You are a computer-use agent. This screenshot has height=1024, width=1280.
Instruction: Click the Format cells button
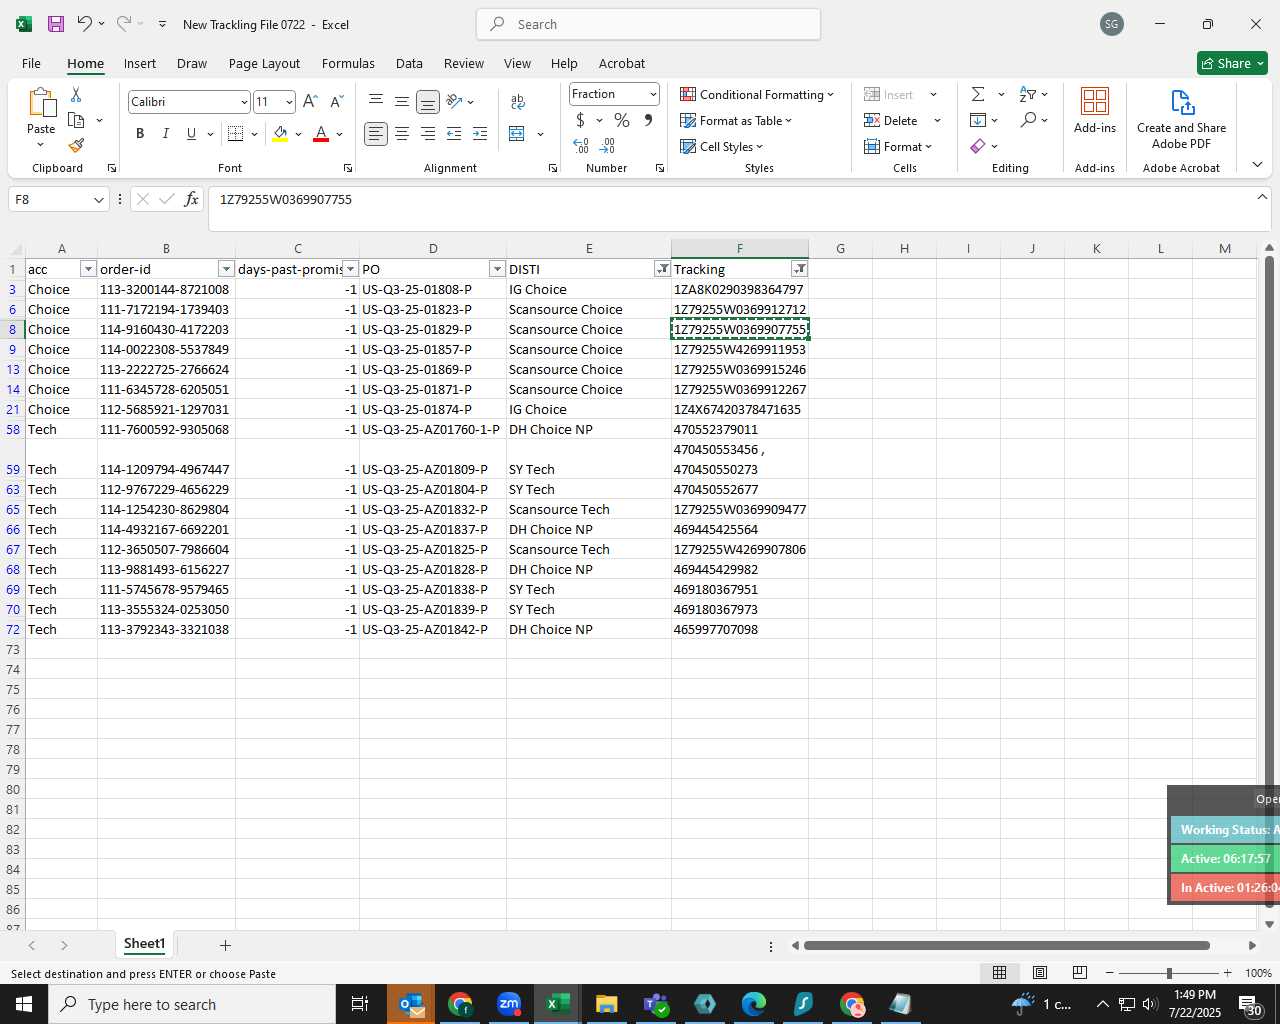(898, 146)
